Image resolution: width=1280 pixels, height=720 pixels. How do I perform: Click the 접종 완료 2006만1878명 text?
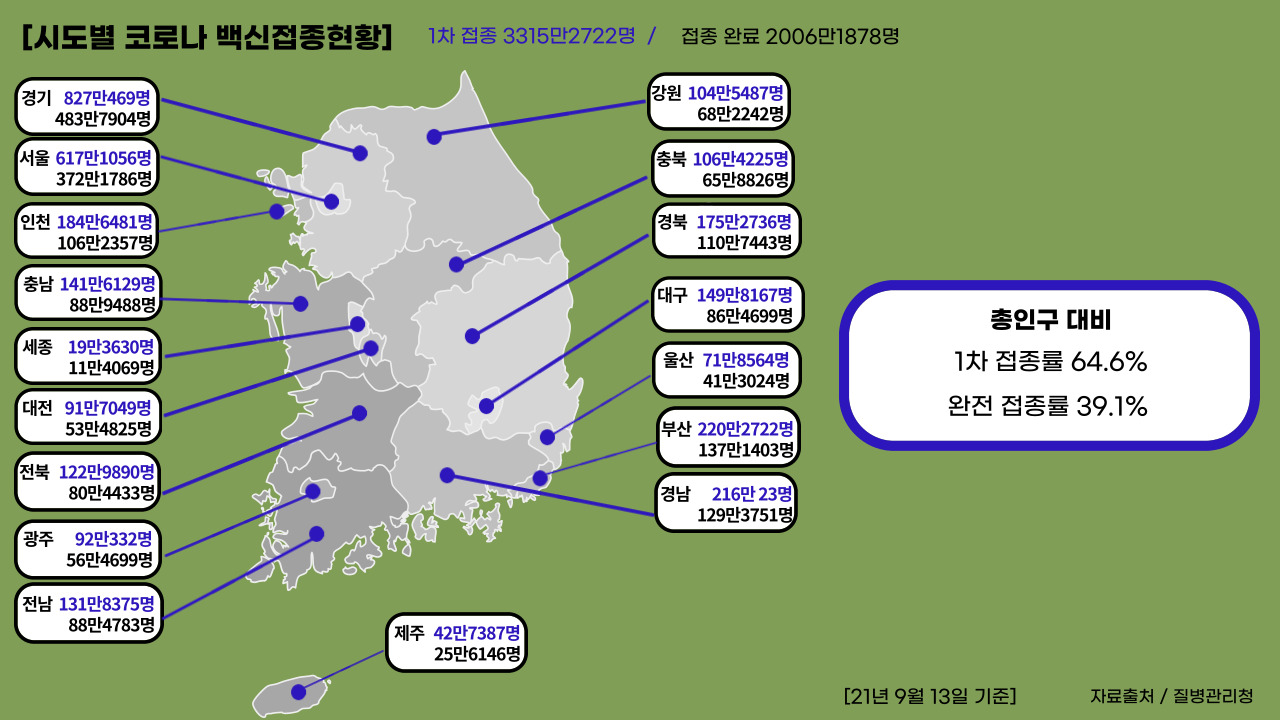pyautogui.click(x=790, y=36)
